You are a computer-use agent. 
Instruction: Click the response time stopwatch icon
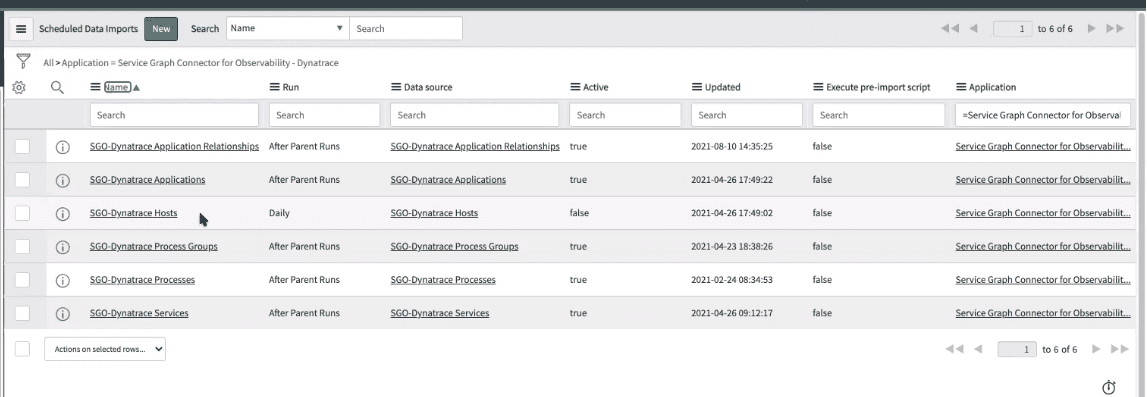[1109, 387]
